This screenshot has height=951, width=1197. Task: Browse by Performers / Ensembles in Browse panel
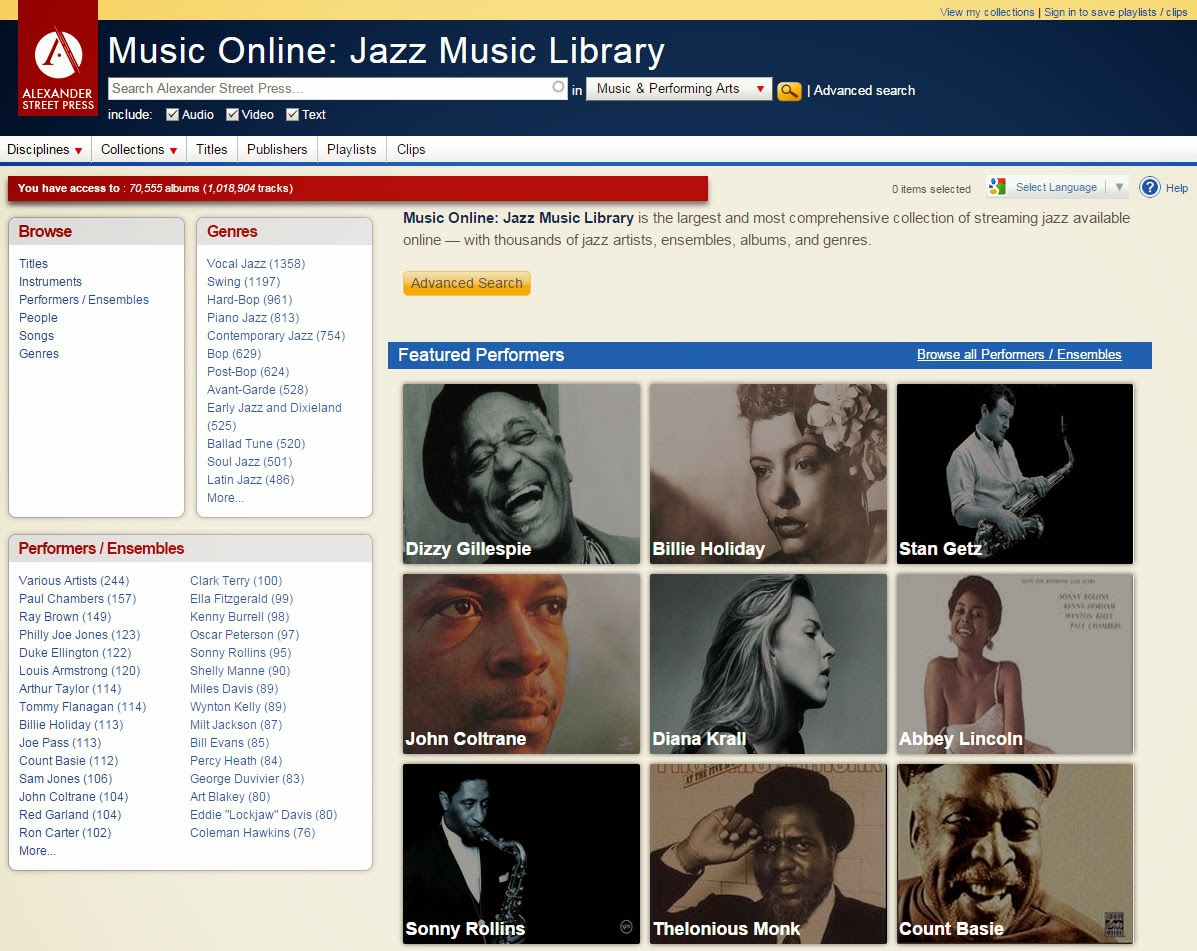point(84,300)
